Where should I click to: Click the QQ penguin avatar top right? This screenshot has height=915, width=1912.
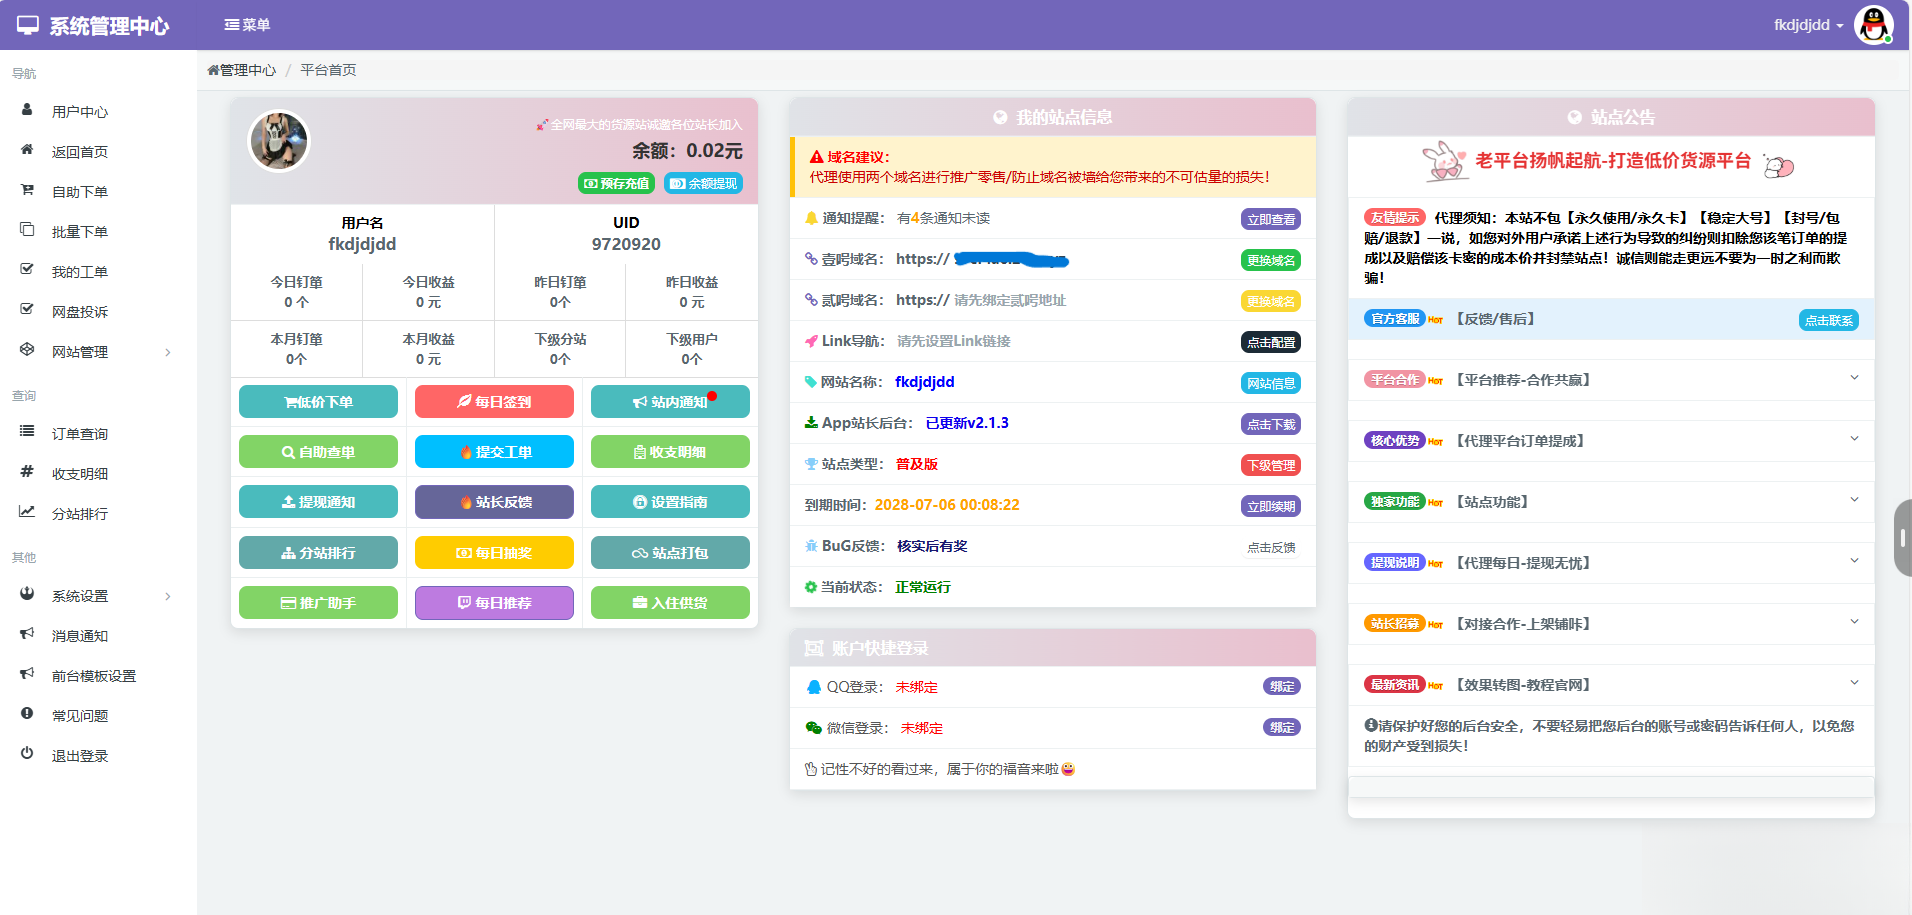pos(1874,24)
